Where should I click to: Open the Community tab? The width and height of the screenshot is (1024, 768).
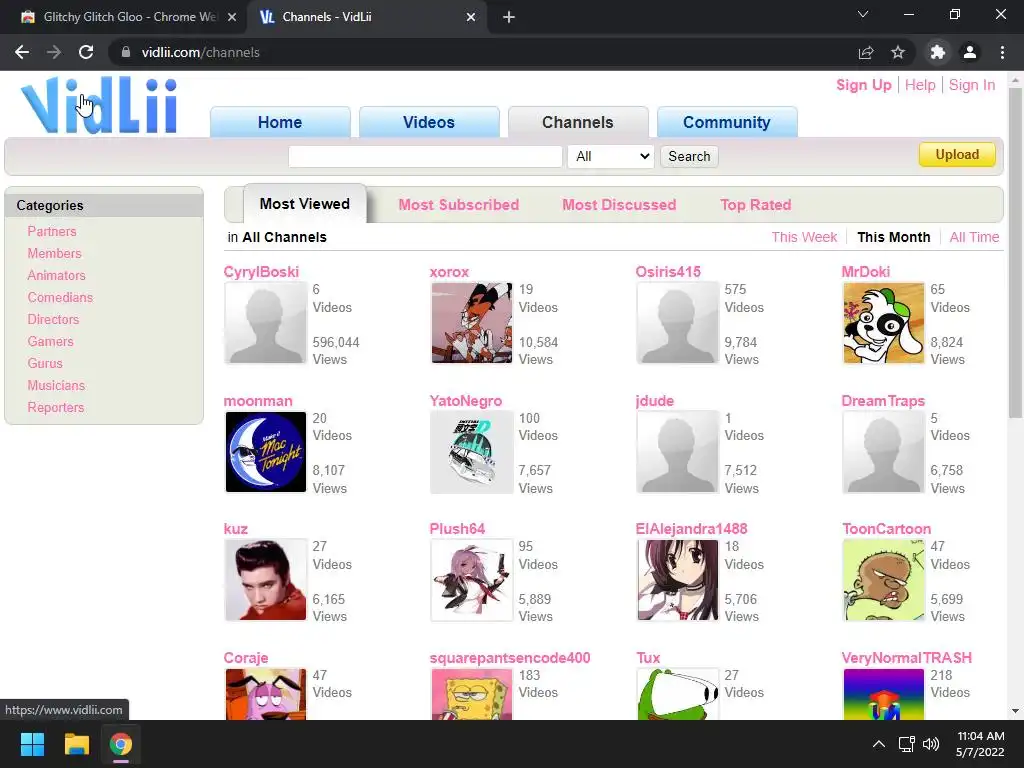tap(727, 122)
